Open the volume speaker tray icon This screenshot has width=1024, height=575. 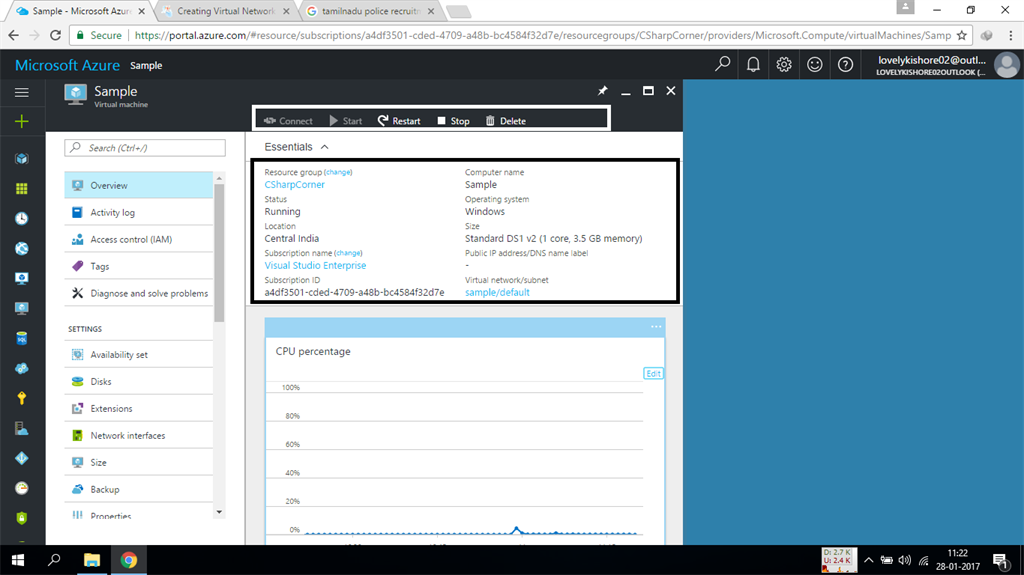pyautogui.click(x=904, y=560)
